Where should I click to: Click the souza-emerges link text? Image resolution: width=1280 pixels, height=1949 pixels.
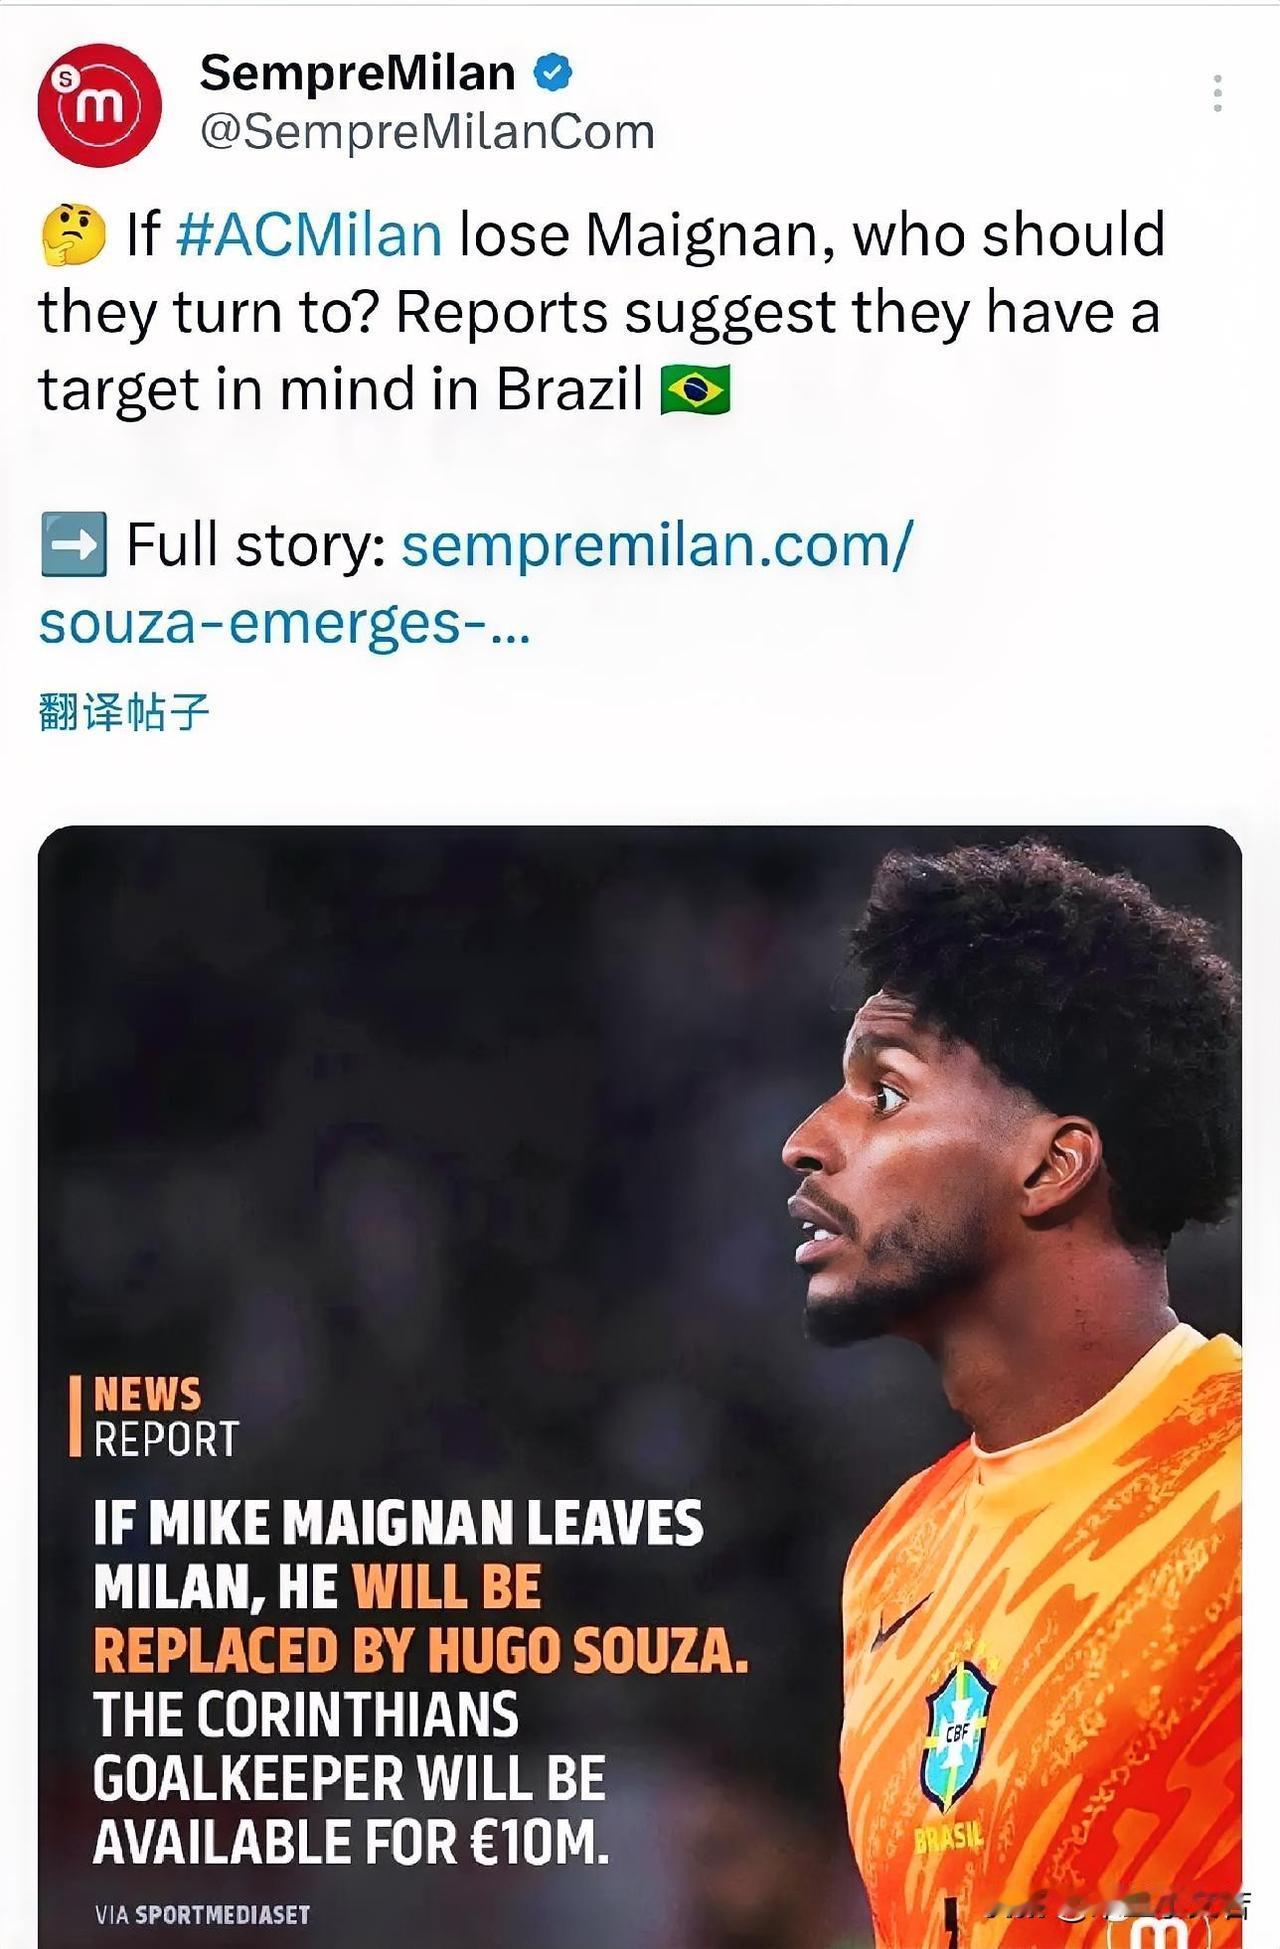tap(284, 624)
